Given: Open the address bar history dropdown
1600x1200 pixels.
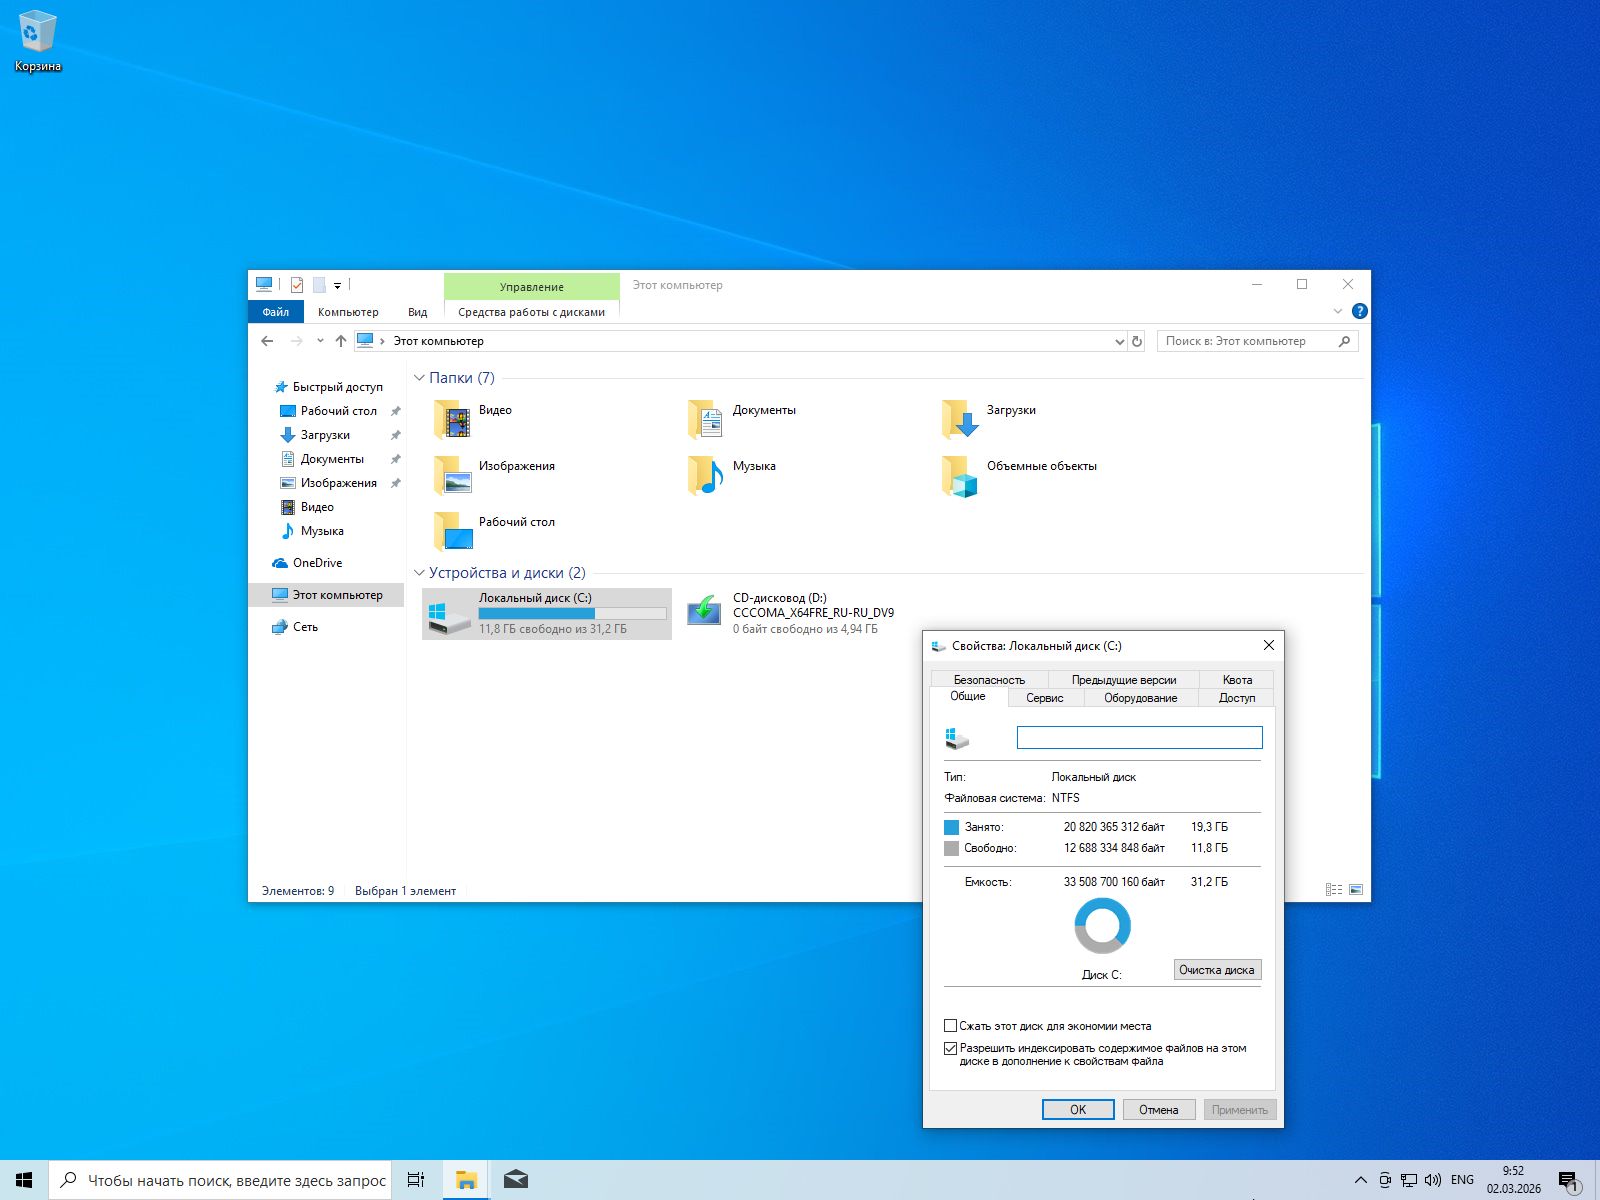Looking at the screenshot, I should point(1118,341).
